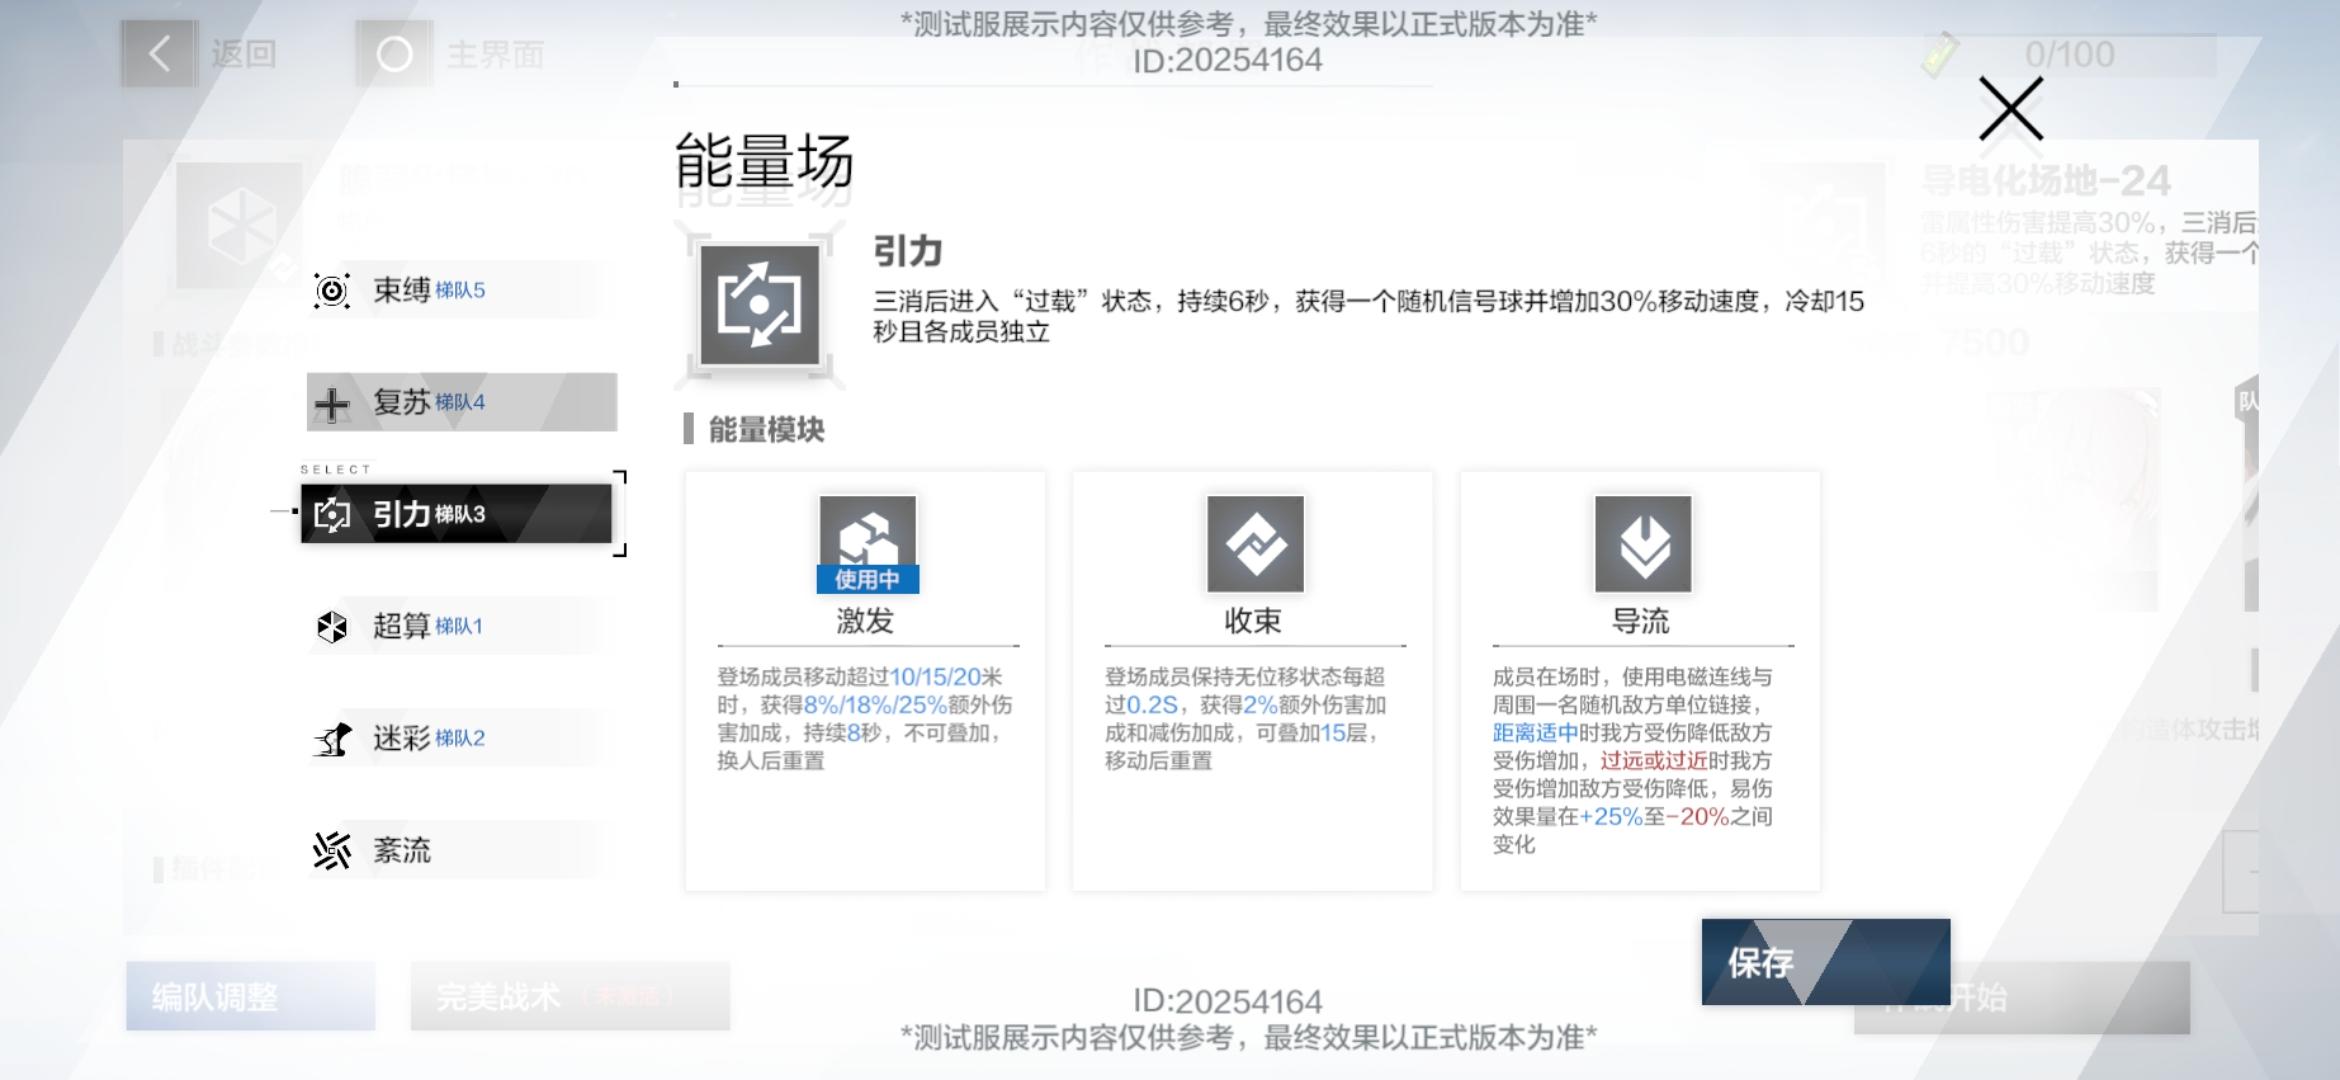Select the 收束 energy module icon
Viewport: 2340px width, 1080px height.
1254,544
